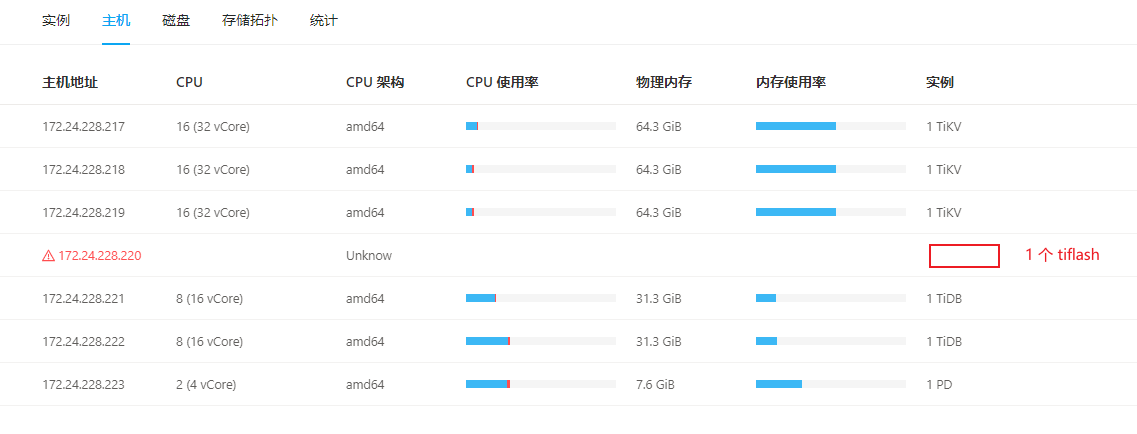Click the red host address 172.24.228.220
1137x434 pixels.
tap(100, 256)
